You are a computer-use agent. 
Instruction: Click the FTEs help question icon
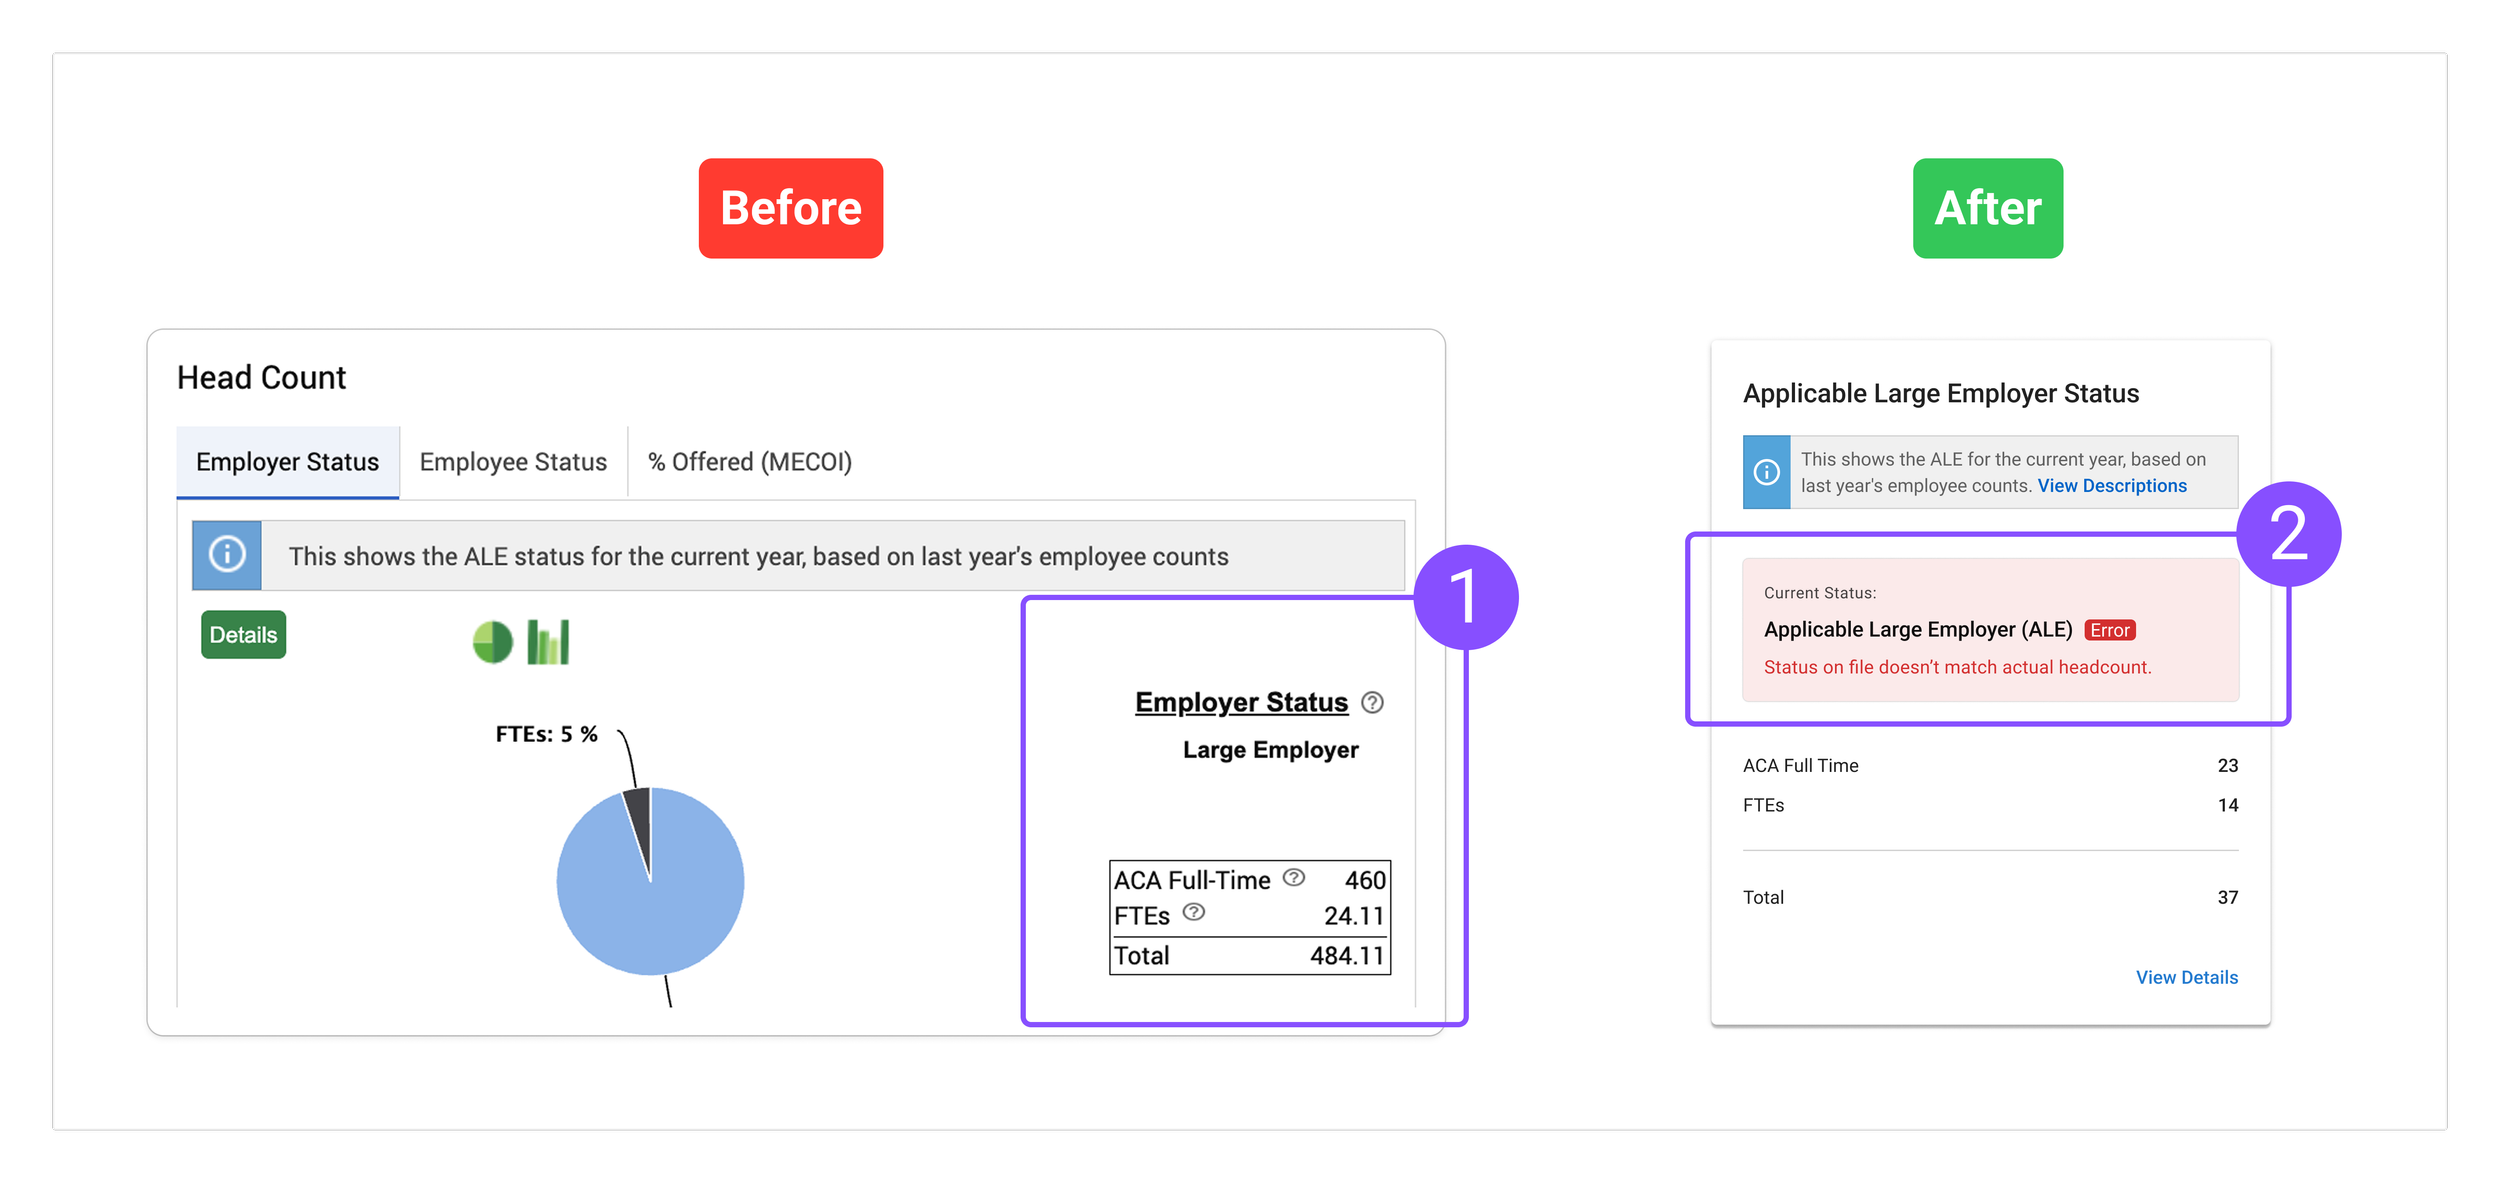1194,913
